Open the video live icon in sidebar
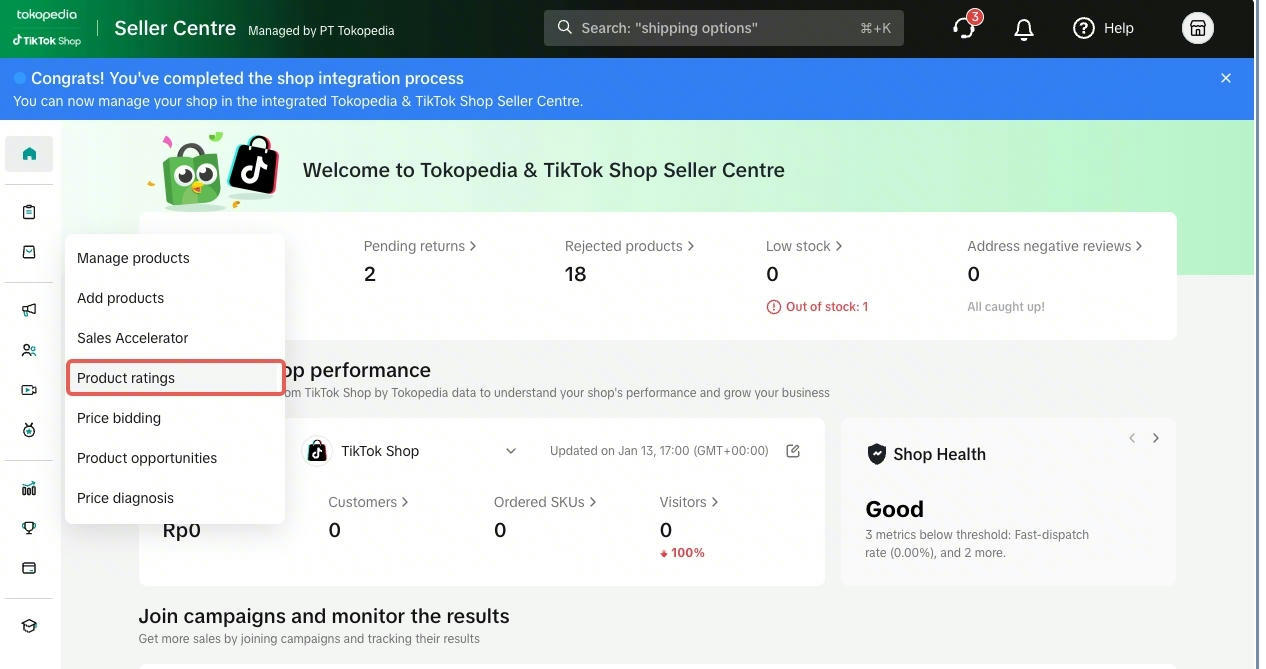Screen dimensions: 1266x669 [29, 390]
